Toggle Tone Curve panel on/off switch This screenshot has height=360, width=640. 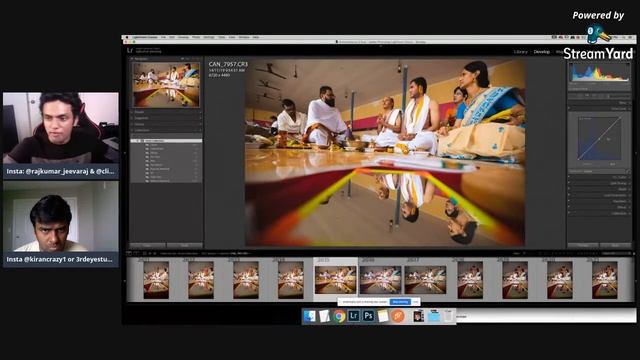click(x=570, y=109)
